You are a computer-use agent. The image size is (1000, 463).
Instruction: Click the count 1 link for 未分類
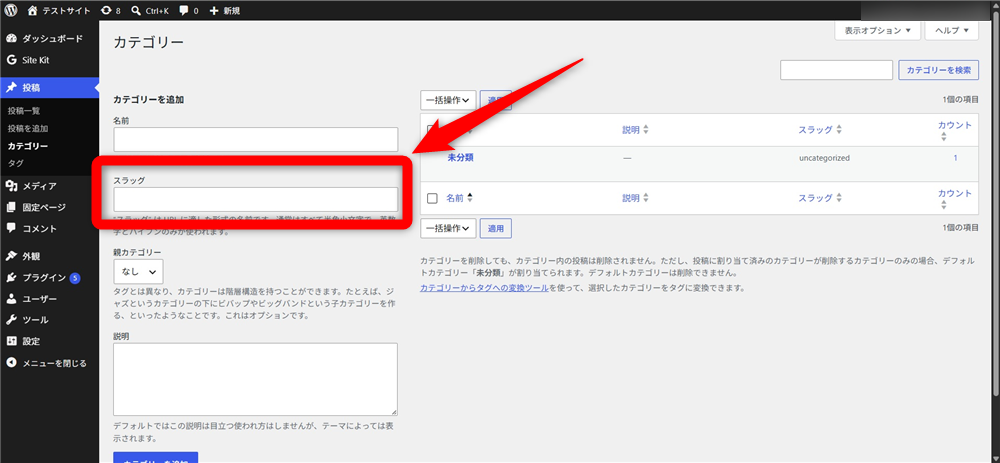[955, 158]
